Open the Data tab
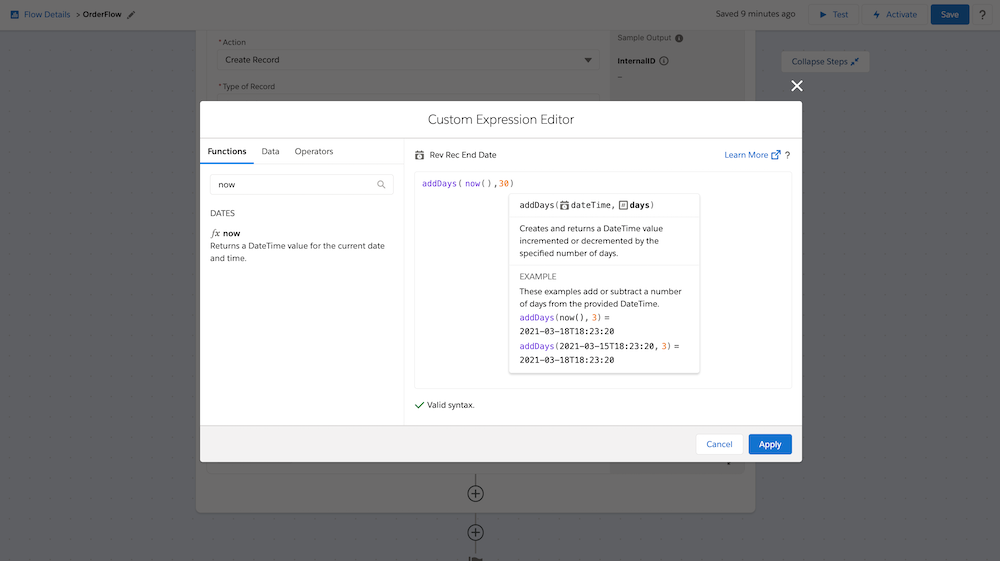The height and width of the screenshot is (561, 1000). coord(270,151)
